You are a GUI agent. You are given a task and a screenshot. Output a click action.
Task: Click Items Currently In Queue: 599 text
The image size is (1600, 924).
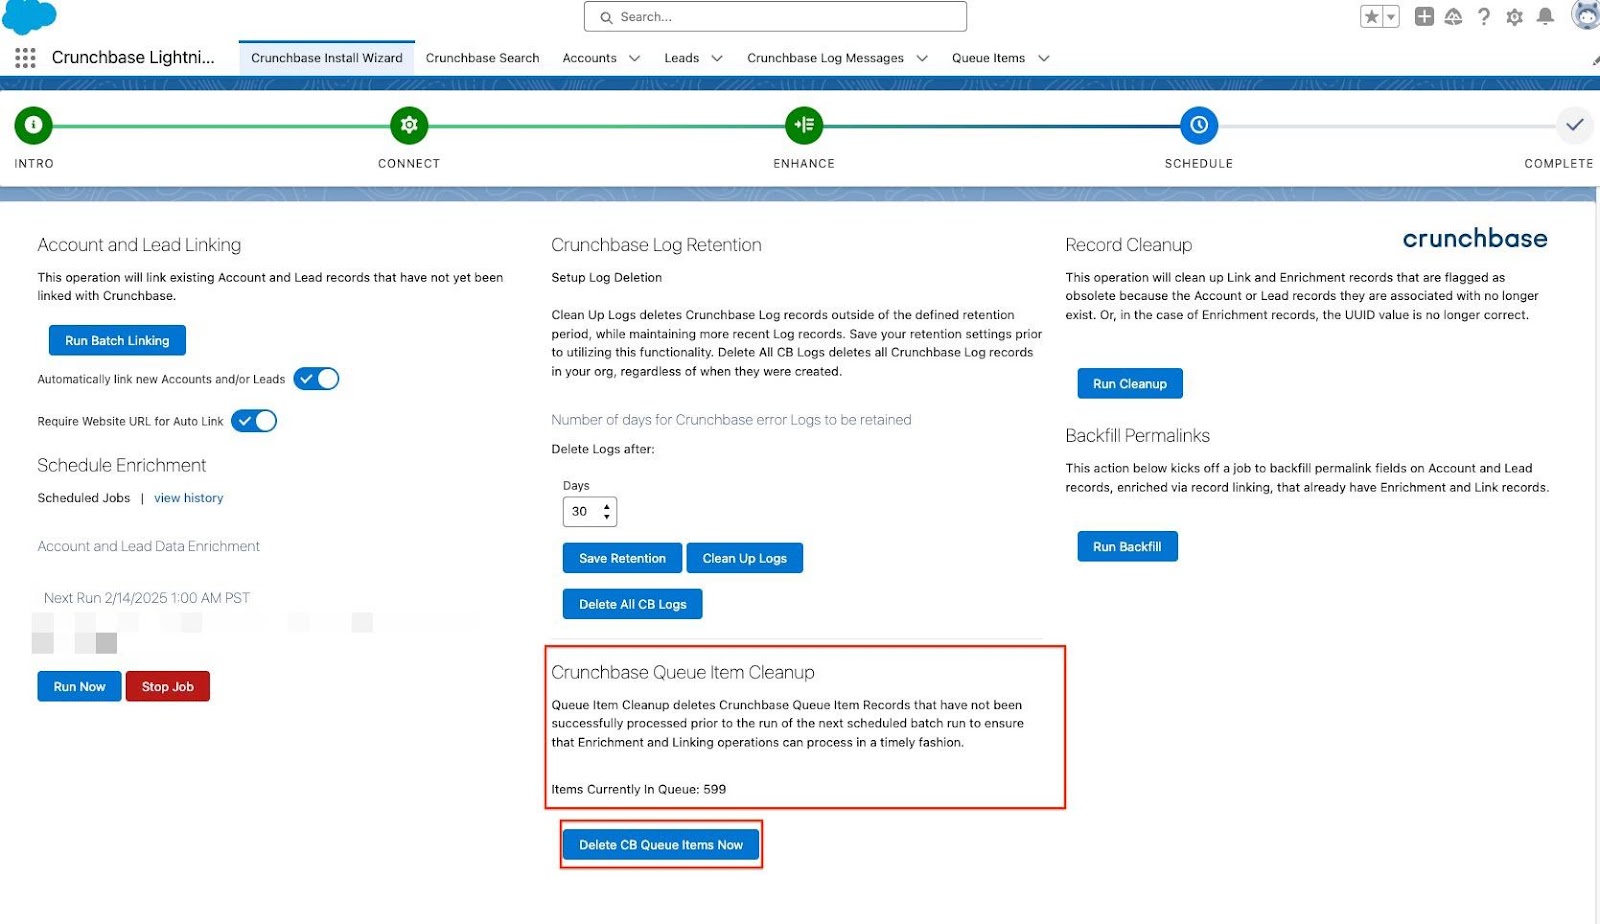(638, 789)
